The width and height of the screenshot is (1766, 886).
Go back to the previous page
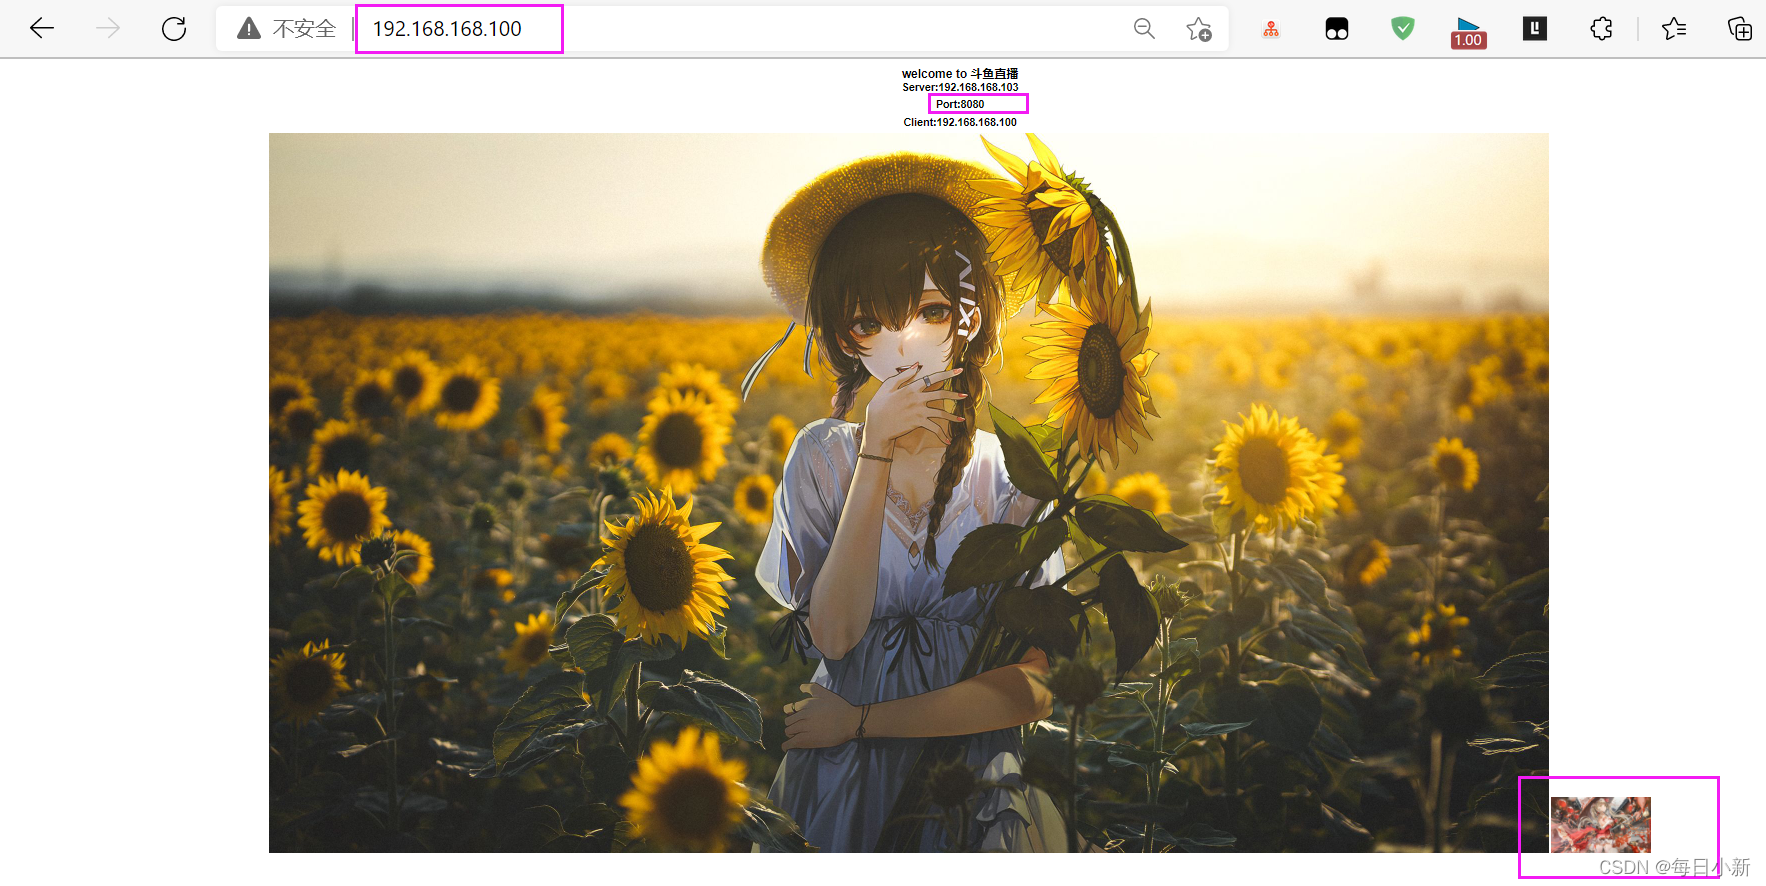tap(42, 28)
